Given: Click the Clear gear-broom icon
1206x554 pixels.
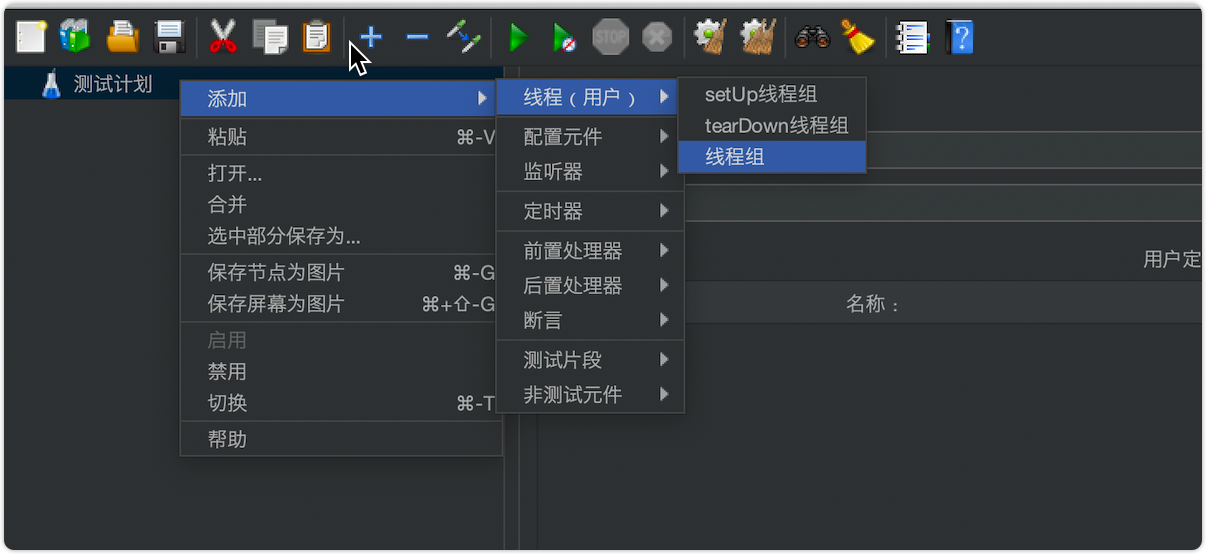Looking at the screenshot, I should coord(710,38).
